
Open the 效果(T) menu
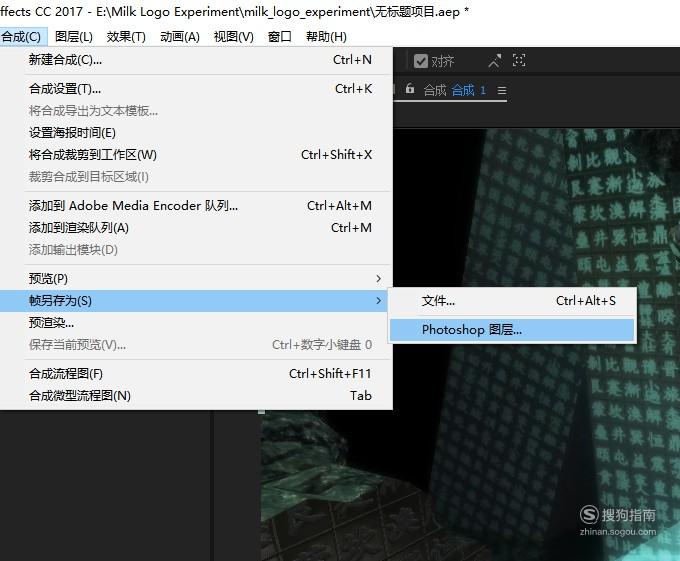[x=126, y=37]
